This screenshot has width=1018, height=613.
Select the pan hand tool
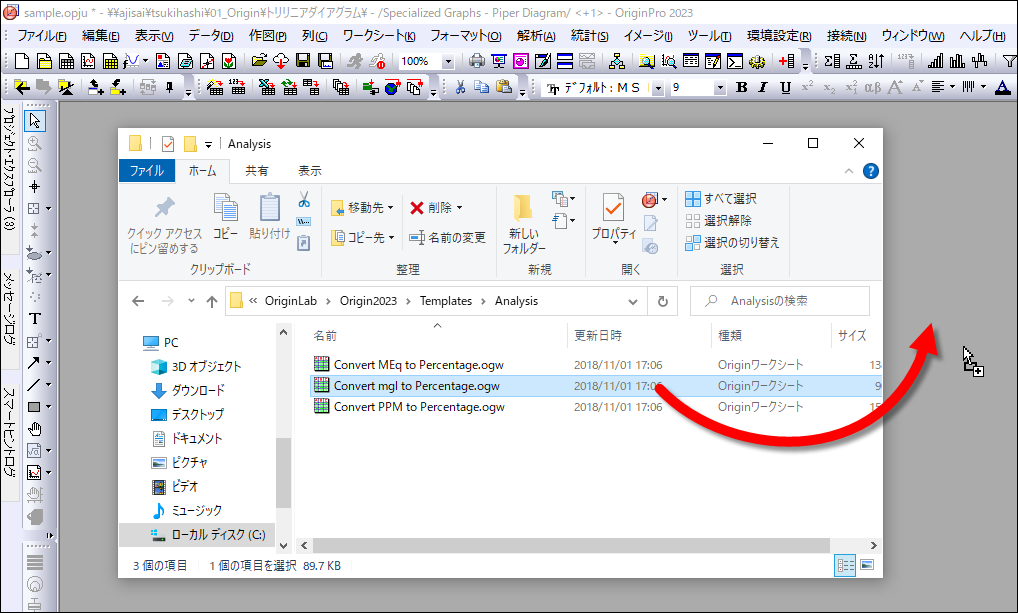(34, 429)
